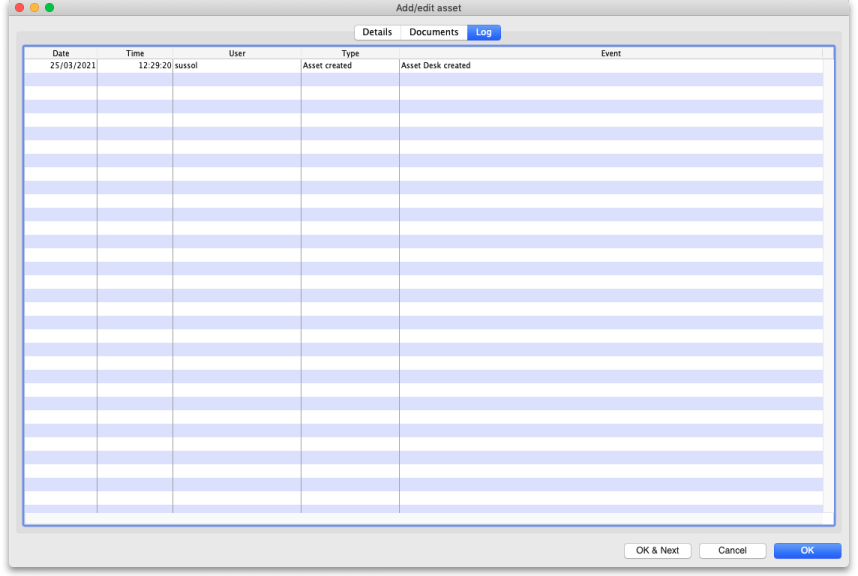Image resolution: width=858 pixels, height=576 pixels.
Task: Click the Type column header
Action: (x=350, y=53)
